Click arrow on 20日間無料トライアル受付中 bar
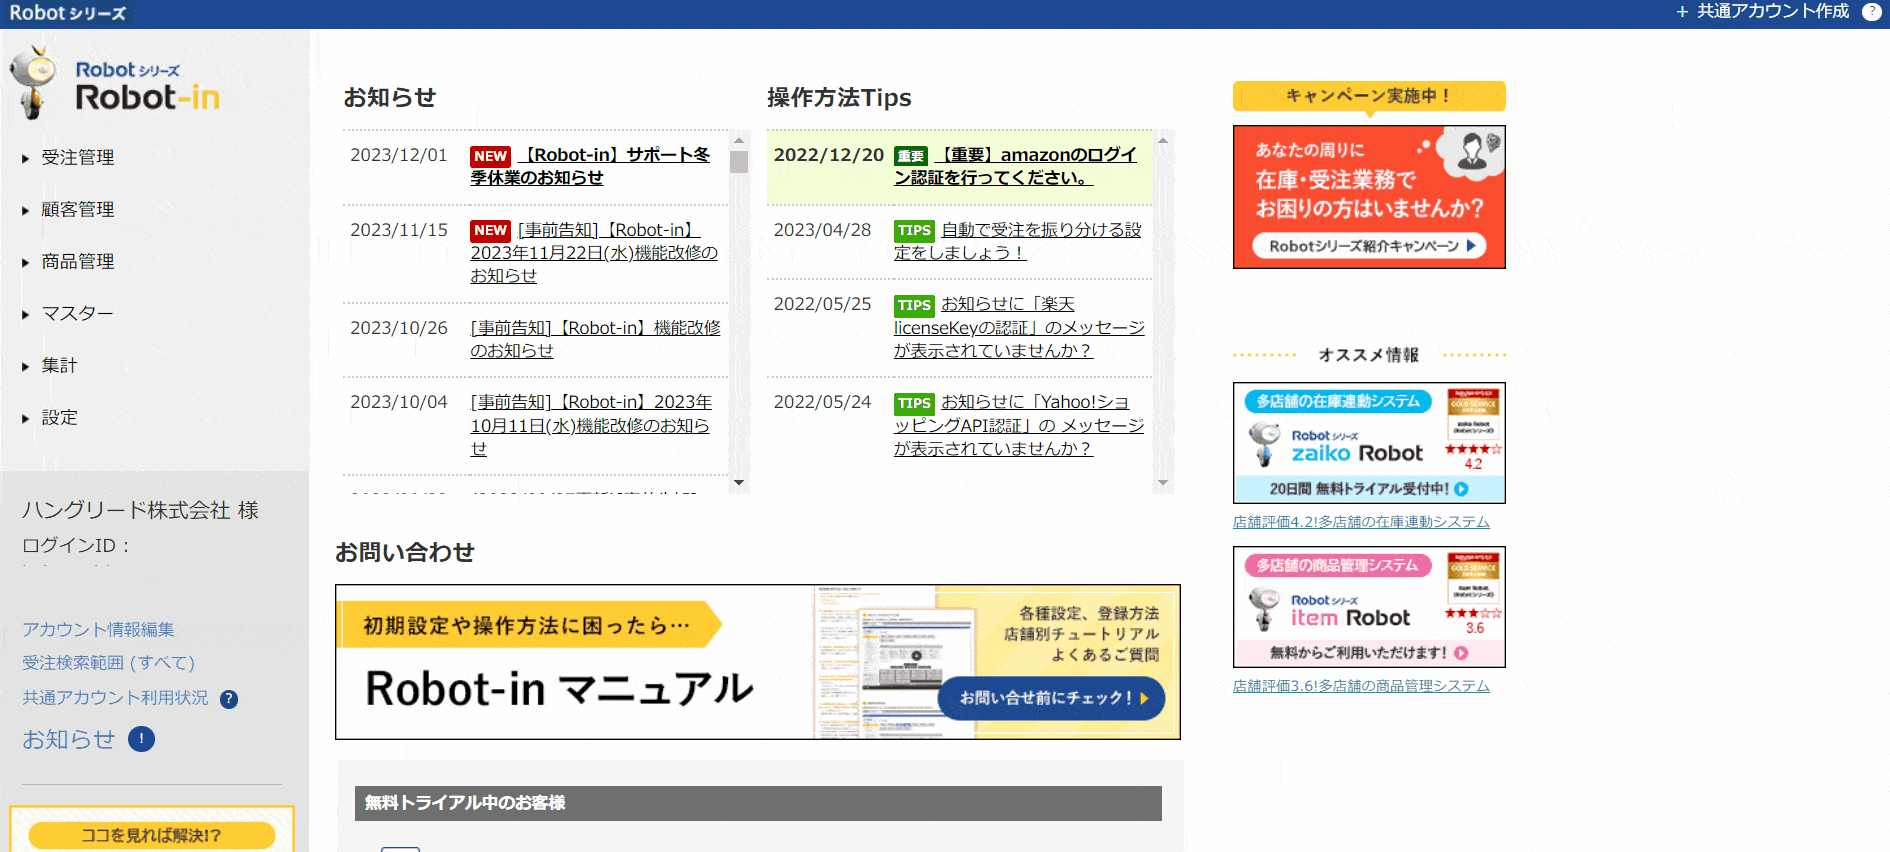1890x852 pixels. [1461, 489]
